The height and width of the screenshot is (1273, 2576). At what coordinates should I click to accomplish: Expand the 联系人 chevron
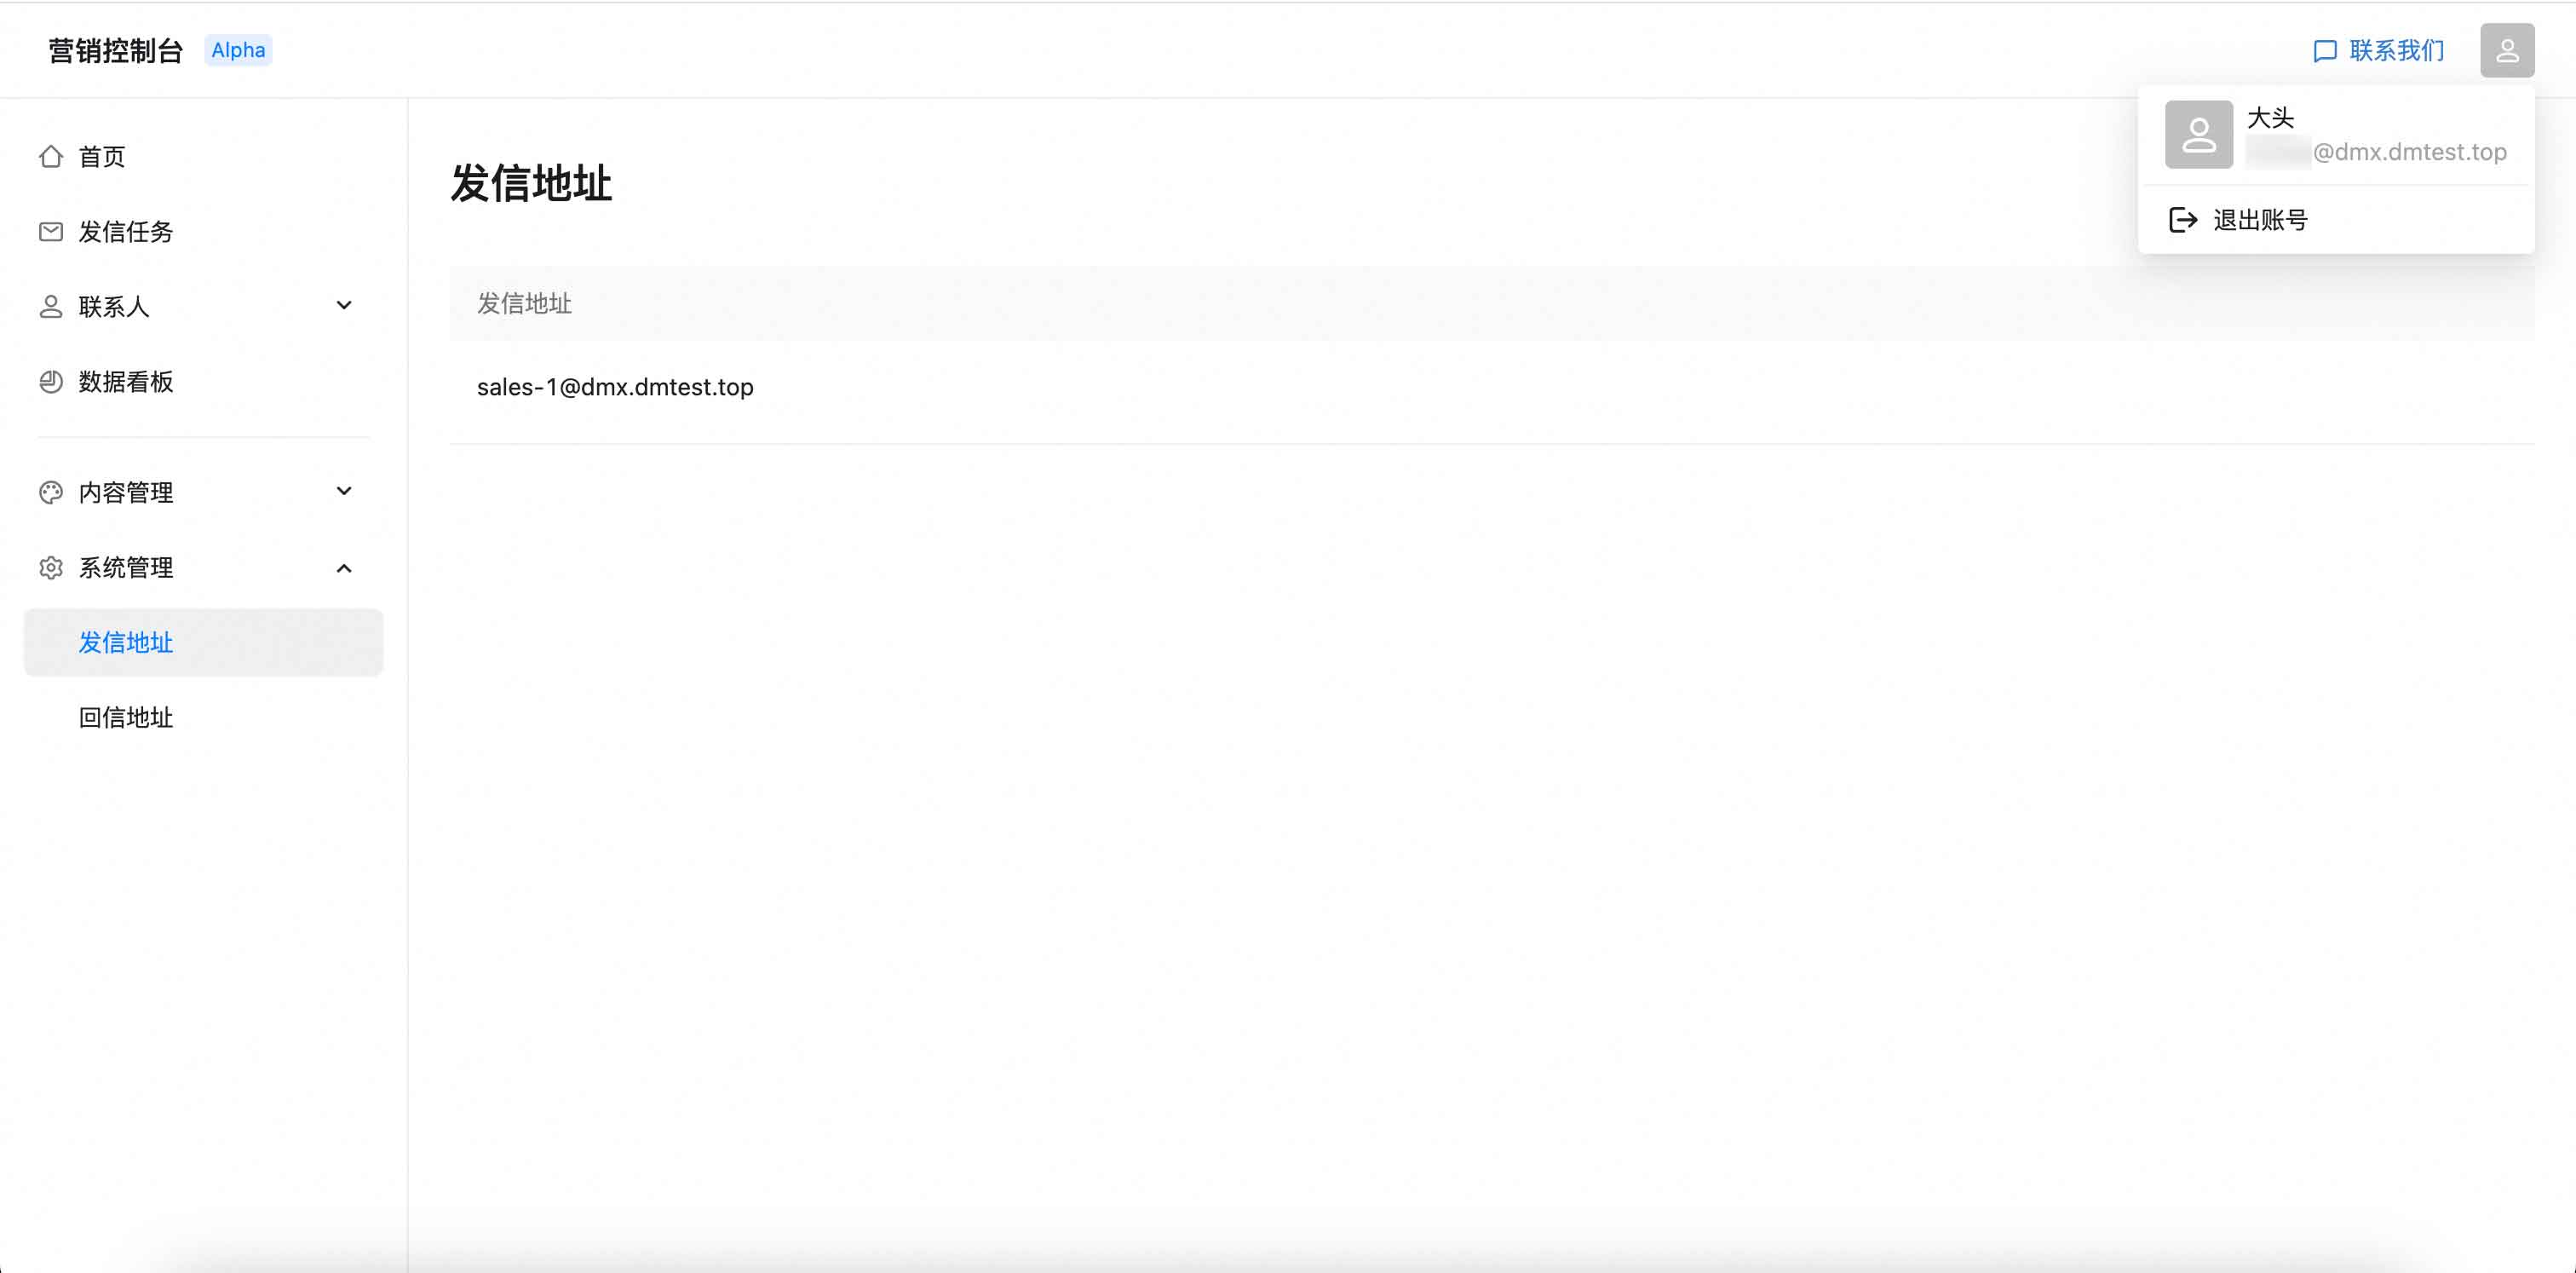pyautogui.click(x=344, y=306)
